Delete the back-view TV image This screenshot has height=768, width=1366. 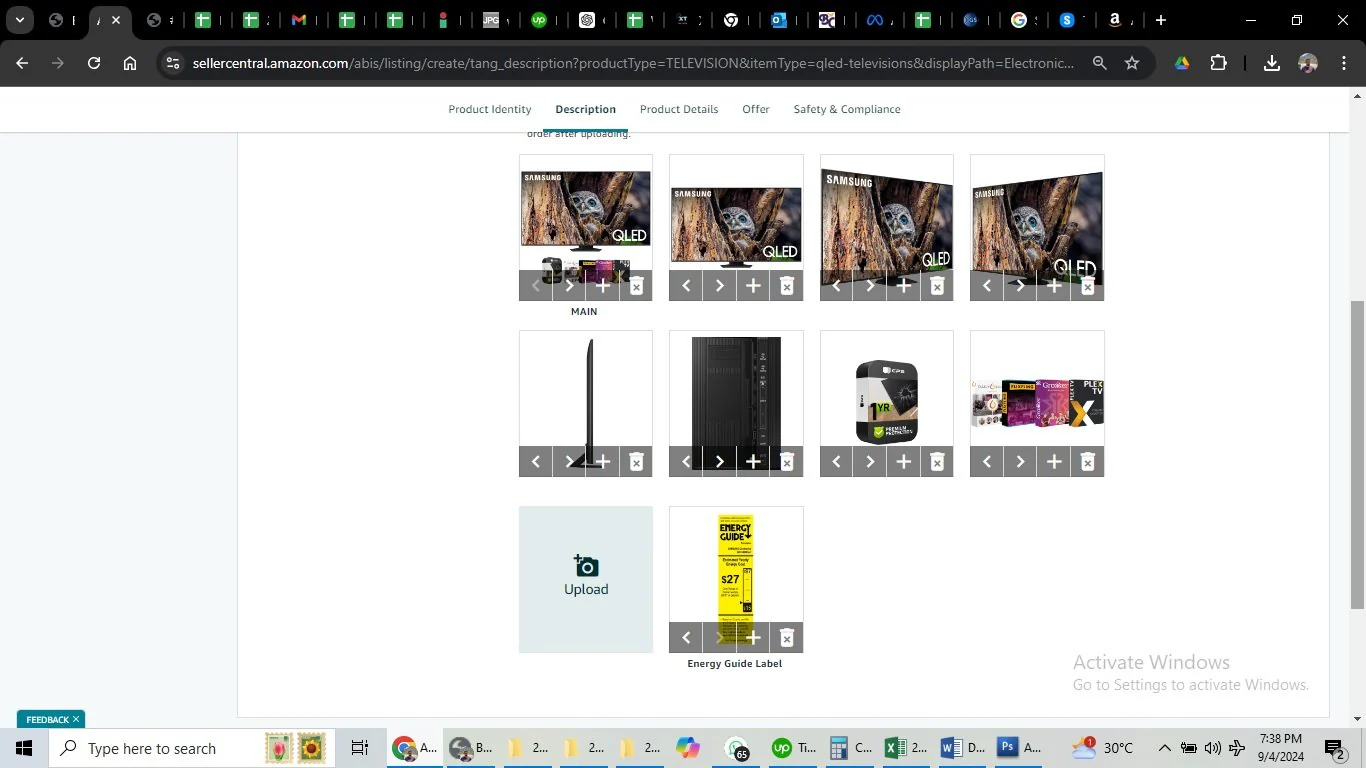click(787, 462)
